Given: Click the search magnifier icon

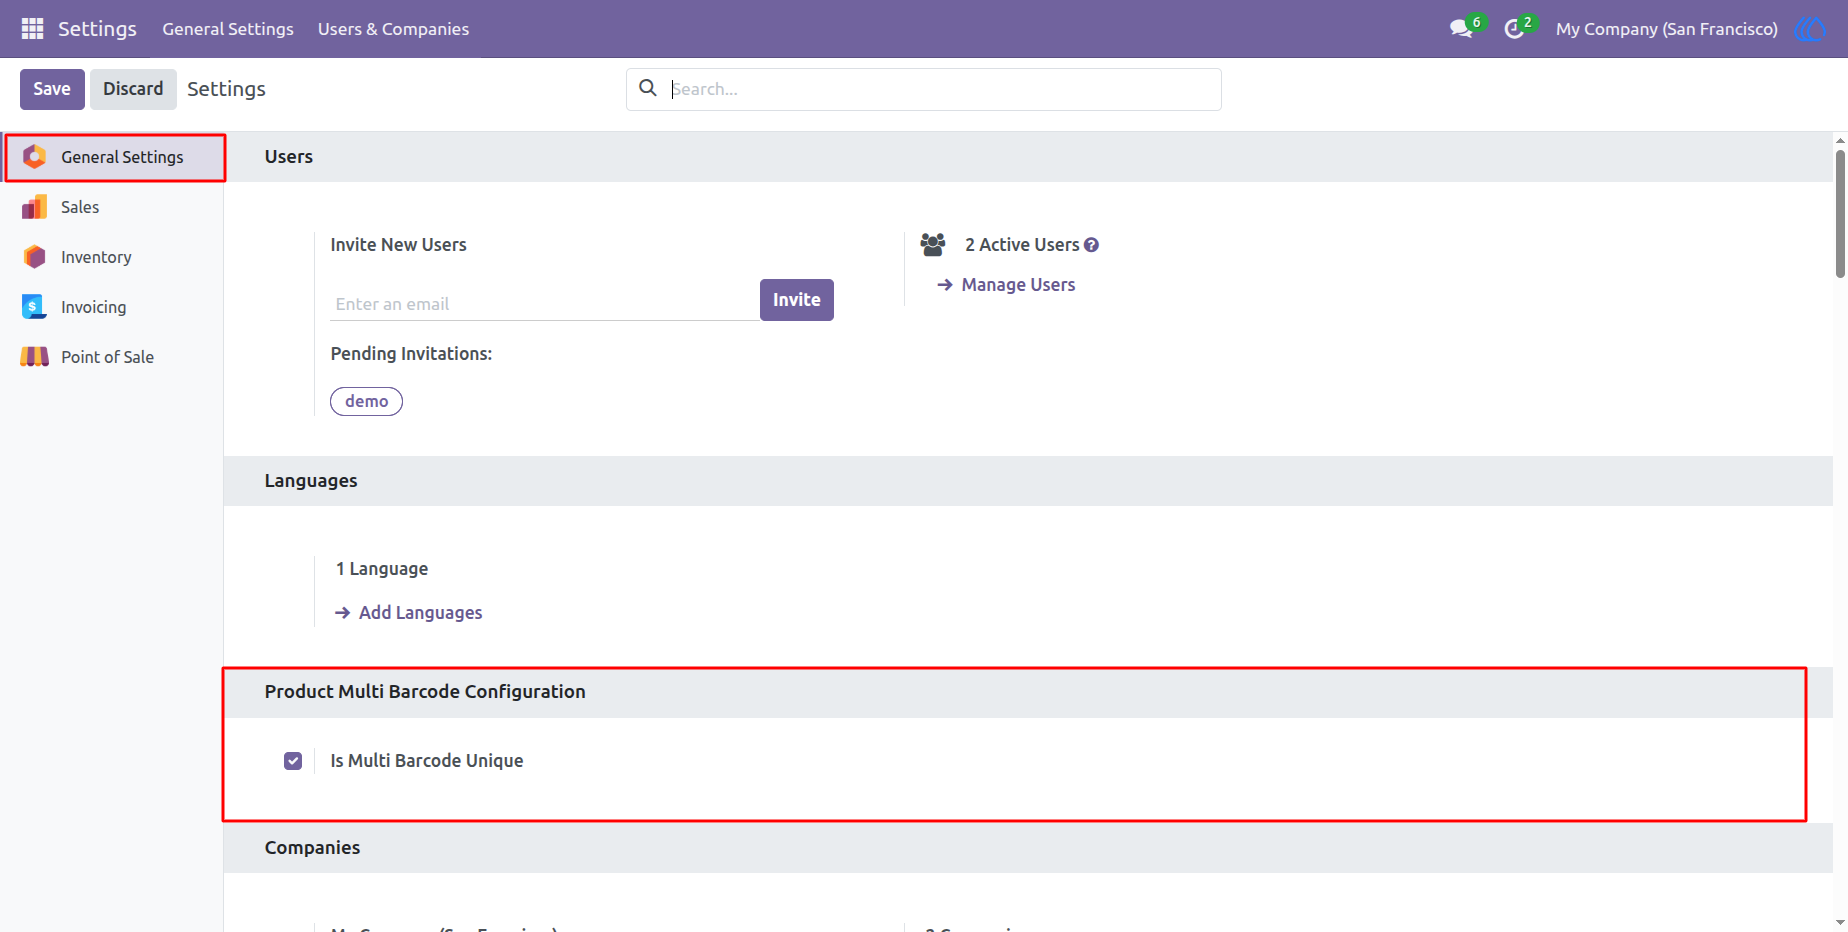Looking at the screenshot, I should coord(648,88).
